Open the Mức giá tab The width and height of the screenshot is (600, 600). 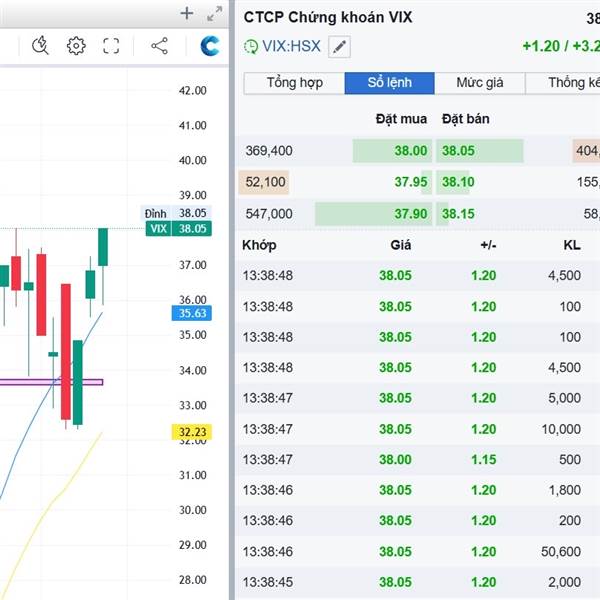[480, 83]
